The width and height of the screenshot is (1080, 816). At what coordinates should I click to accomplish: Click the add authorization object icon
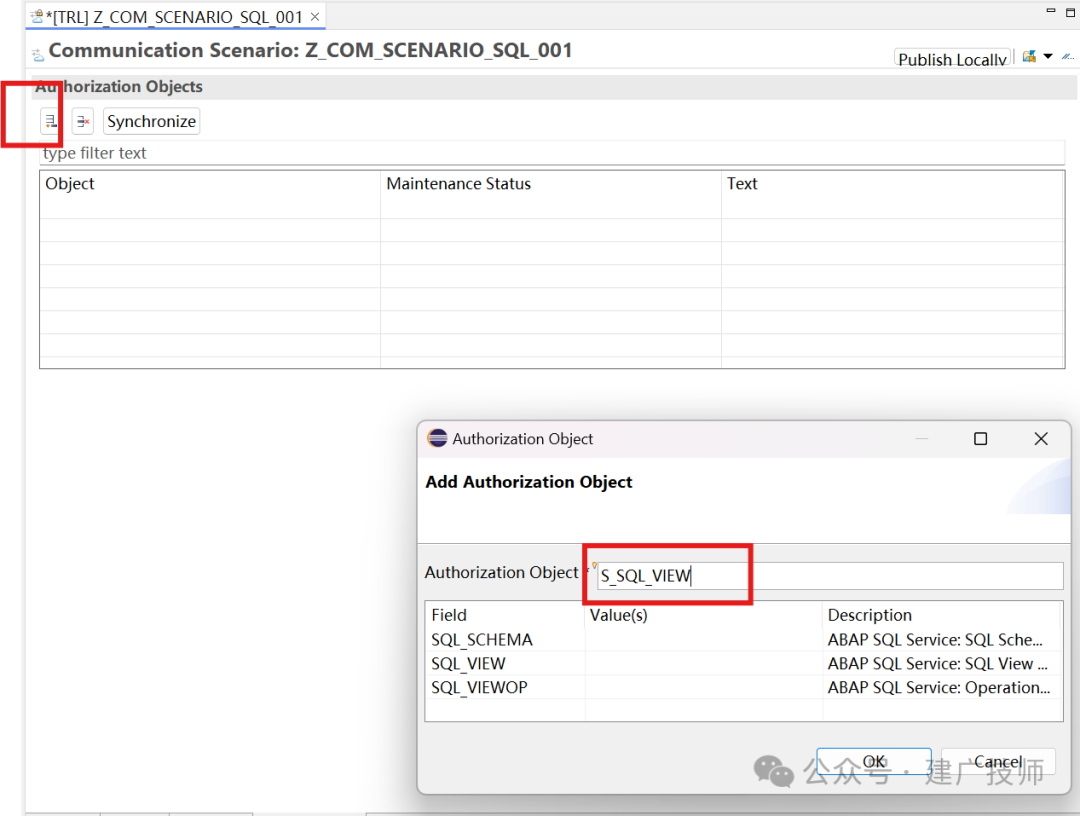click(x=50, y=121)
